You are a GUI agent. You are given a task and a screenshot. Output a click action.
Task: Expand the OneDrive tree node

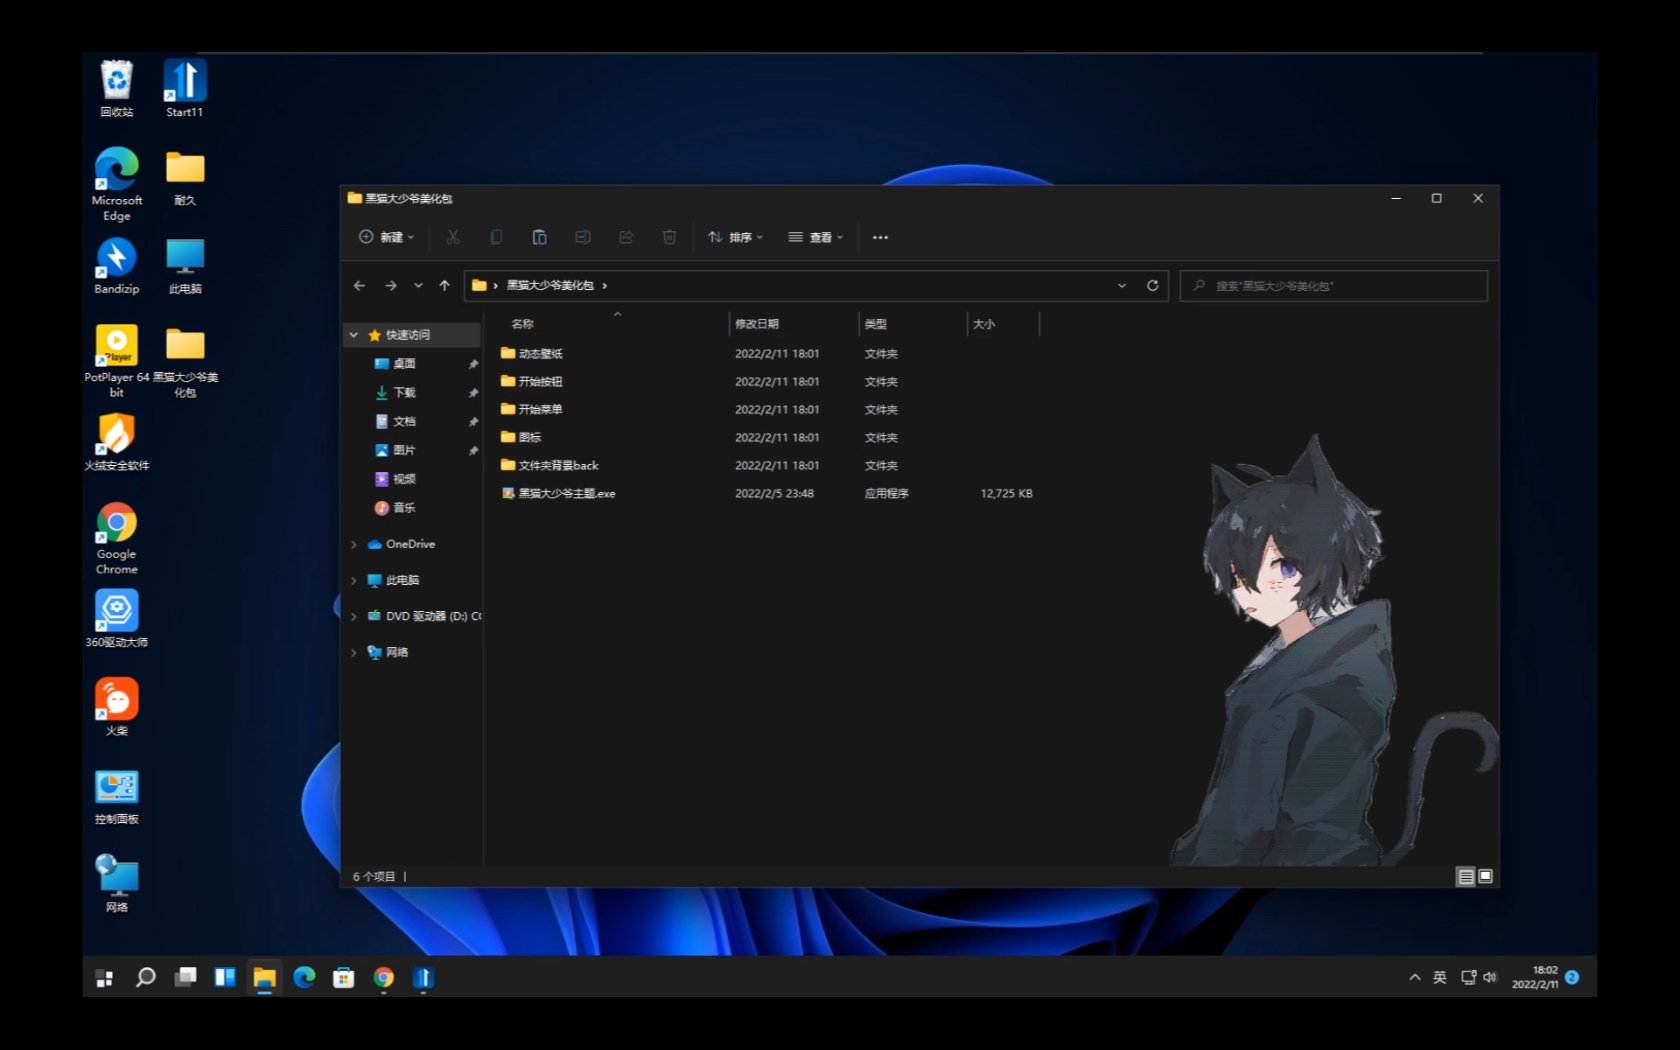[x=354, y=545]
